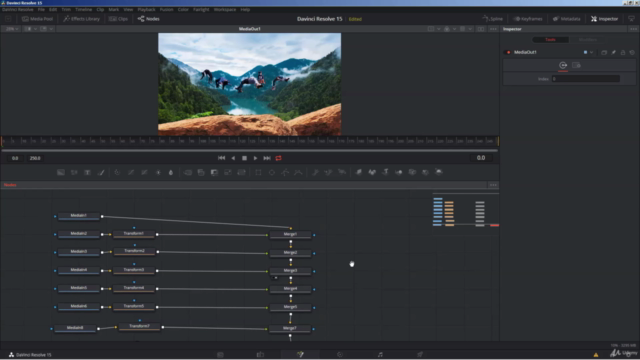
Task: Add a B-Spline mask tool
Action: pyautogui.click(x=298, y=172)
